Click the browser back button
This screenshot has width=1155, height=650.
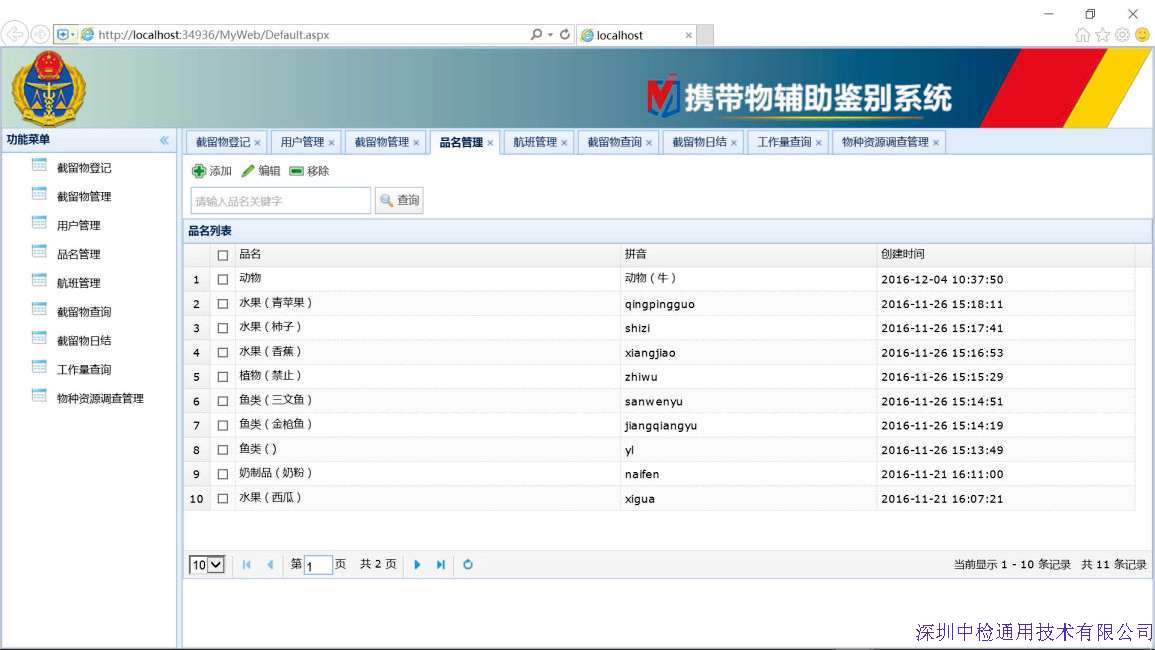pos(15,34)
